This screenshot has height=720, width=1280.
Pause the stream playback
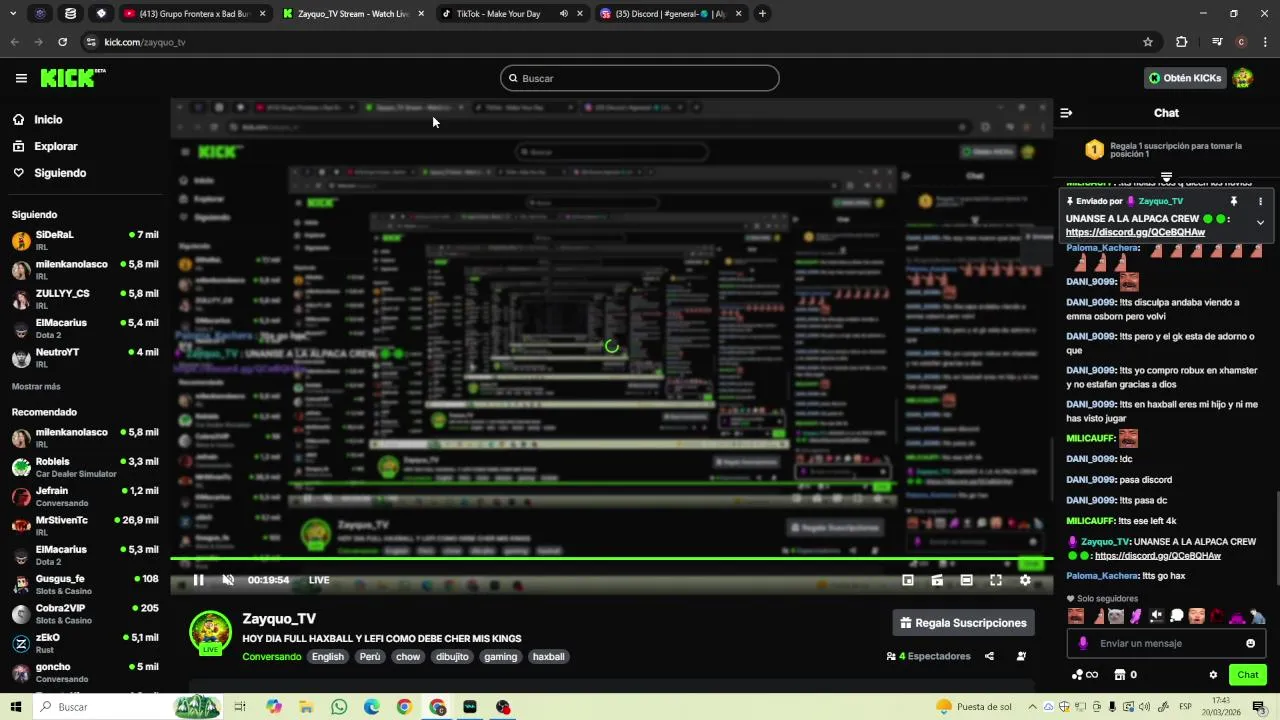pyautogui.click(x=198, y=580)
